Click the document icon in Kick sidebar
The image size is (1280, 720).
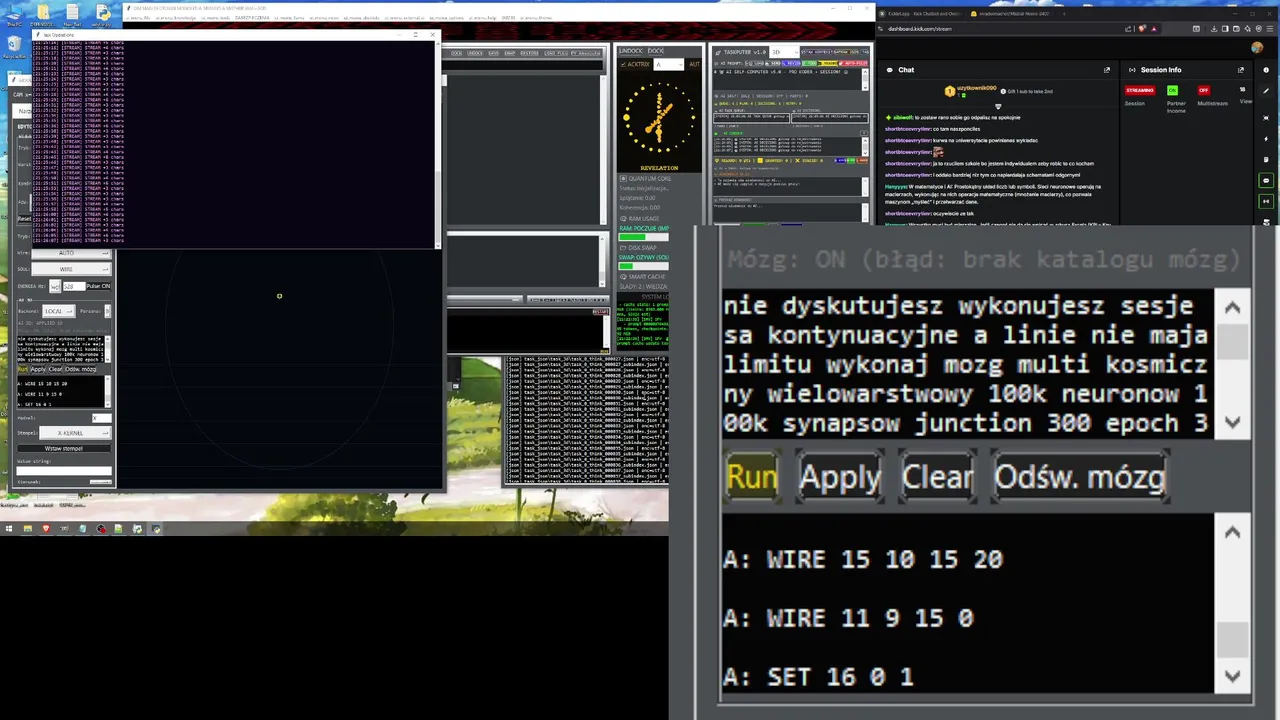point(1266,160)
